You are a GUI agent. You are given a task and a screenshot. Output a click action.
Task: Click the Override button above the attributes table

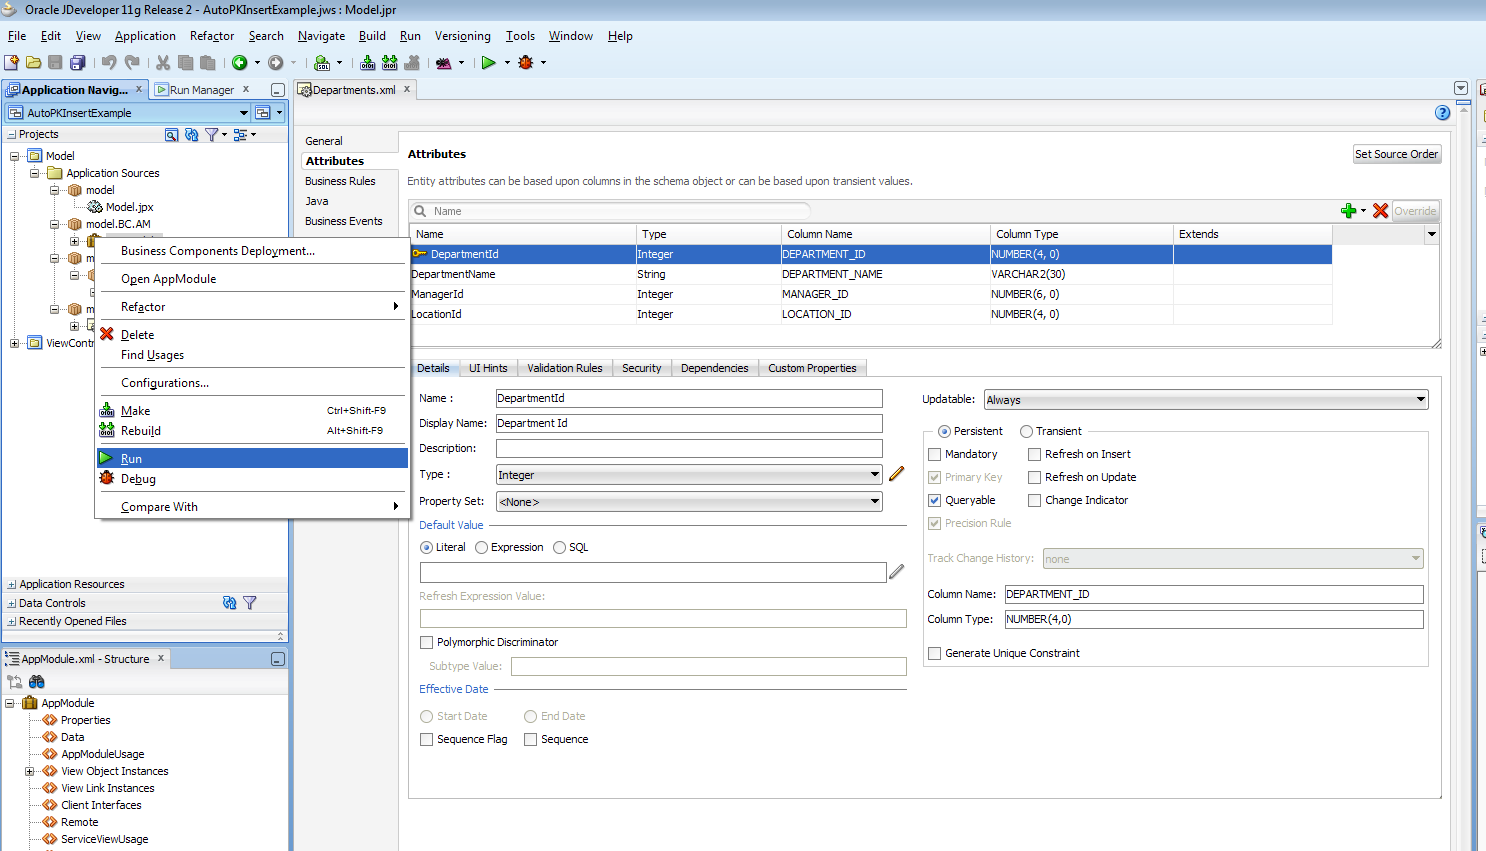1415,211
